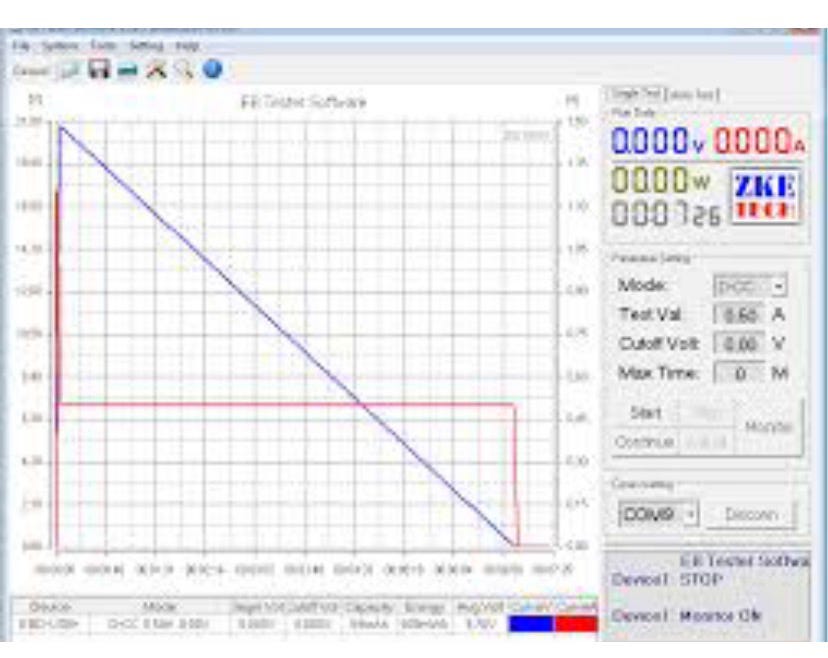Click the EB Tester Software chart title
Screen dimensions: 828x658
pos(303,102)
